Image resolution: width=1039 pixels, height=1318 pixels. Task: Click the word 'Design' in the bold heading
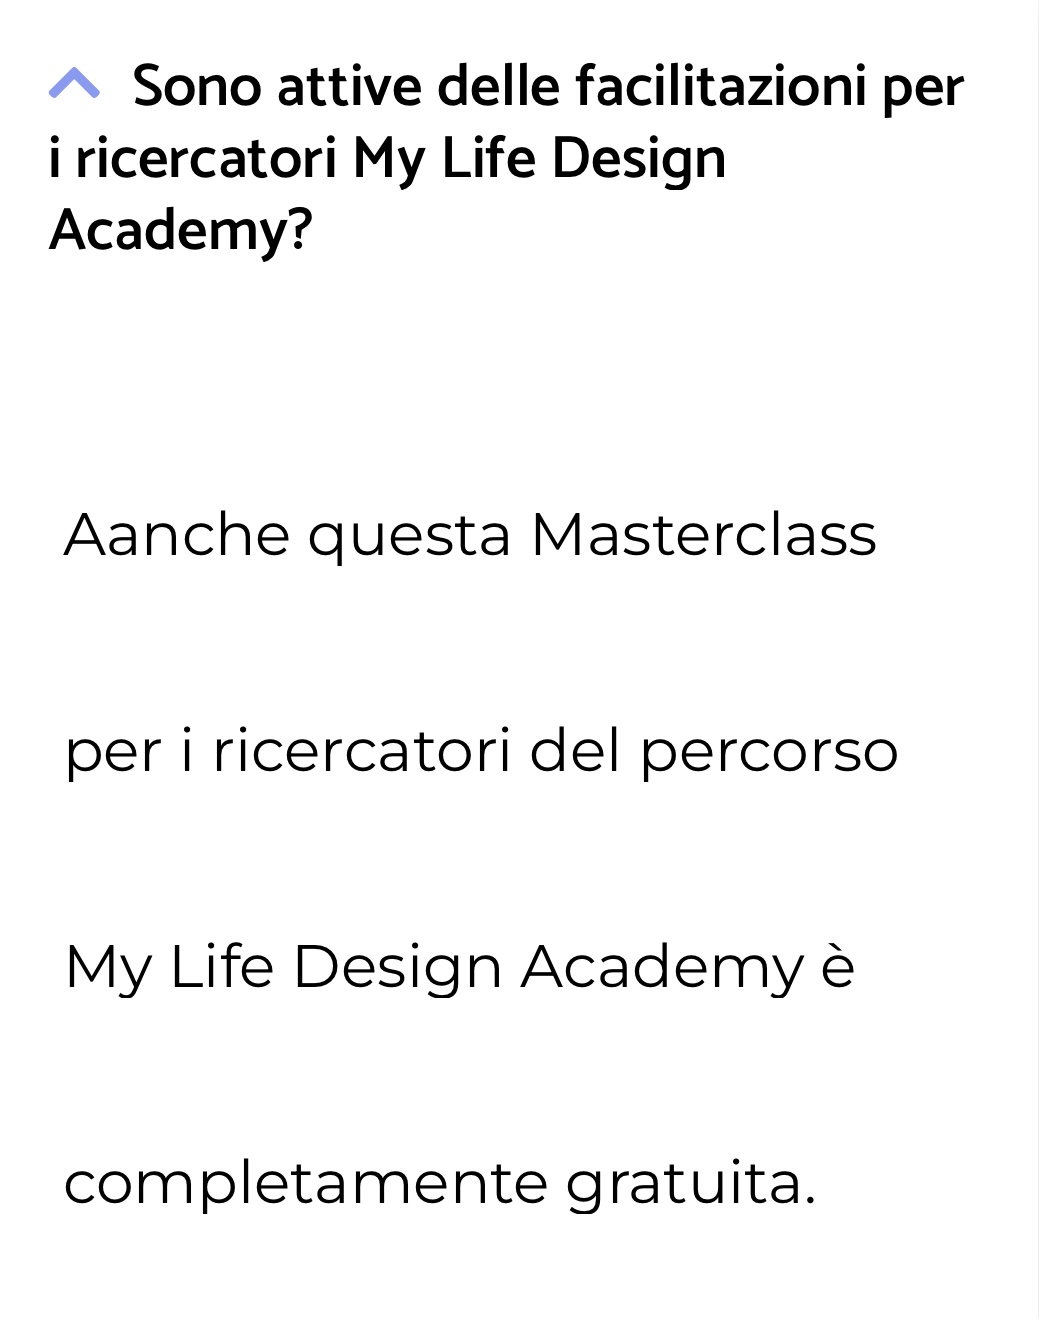click(639, 160)
